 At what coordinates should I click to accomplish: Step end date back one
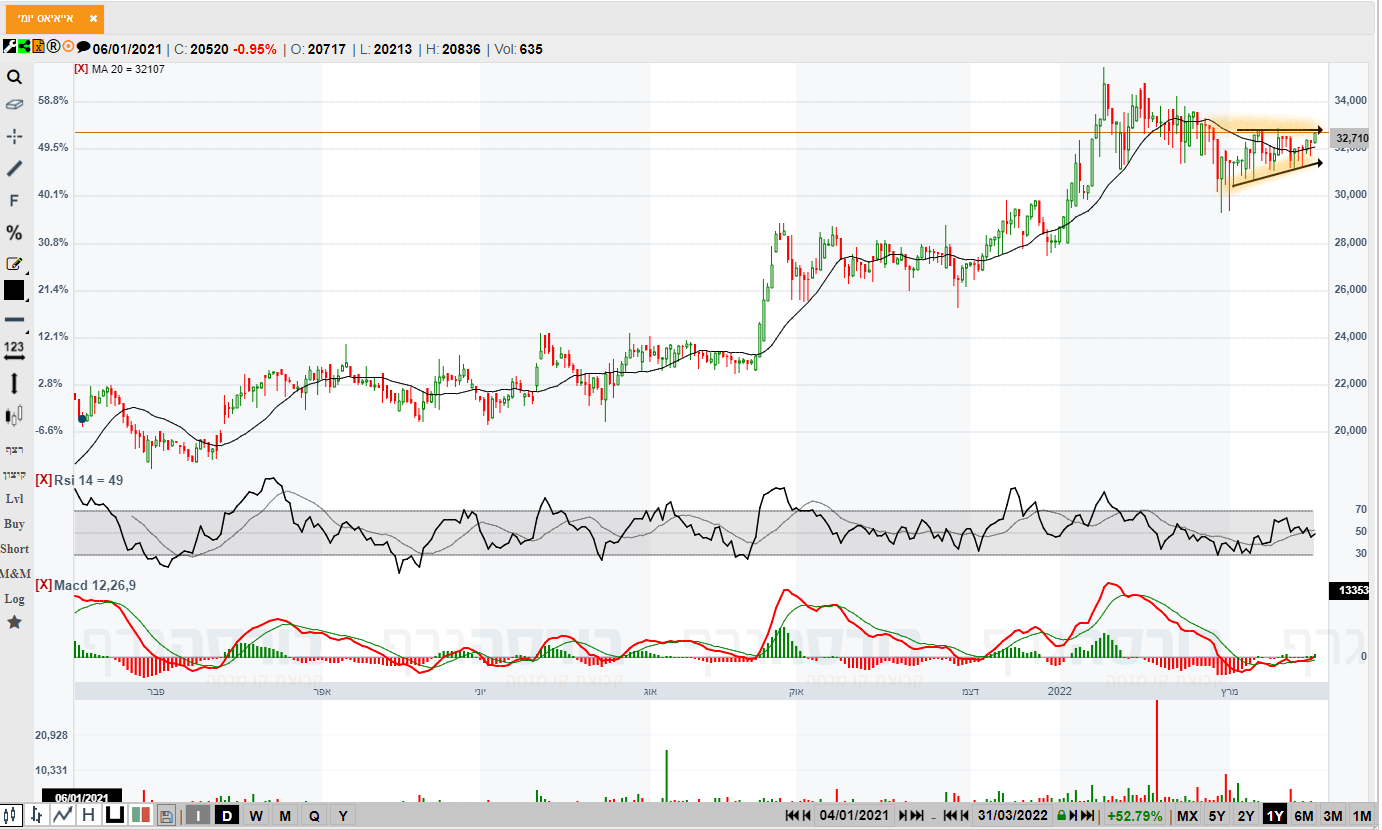(x=966, y=816)
